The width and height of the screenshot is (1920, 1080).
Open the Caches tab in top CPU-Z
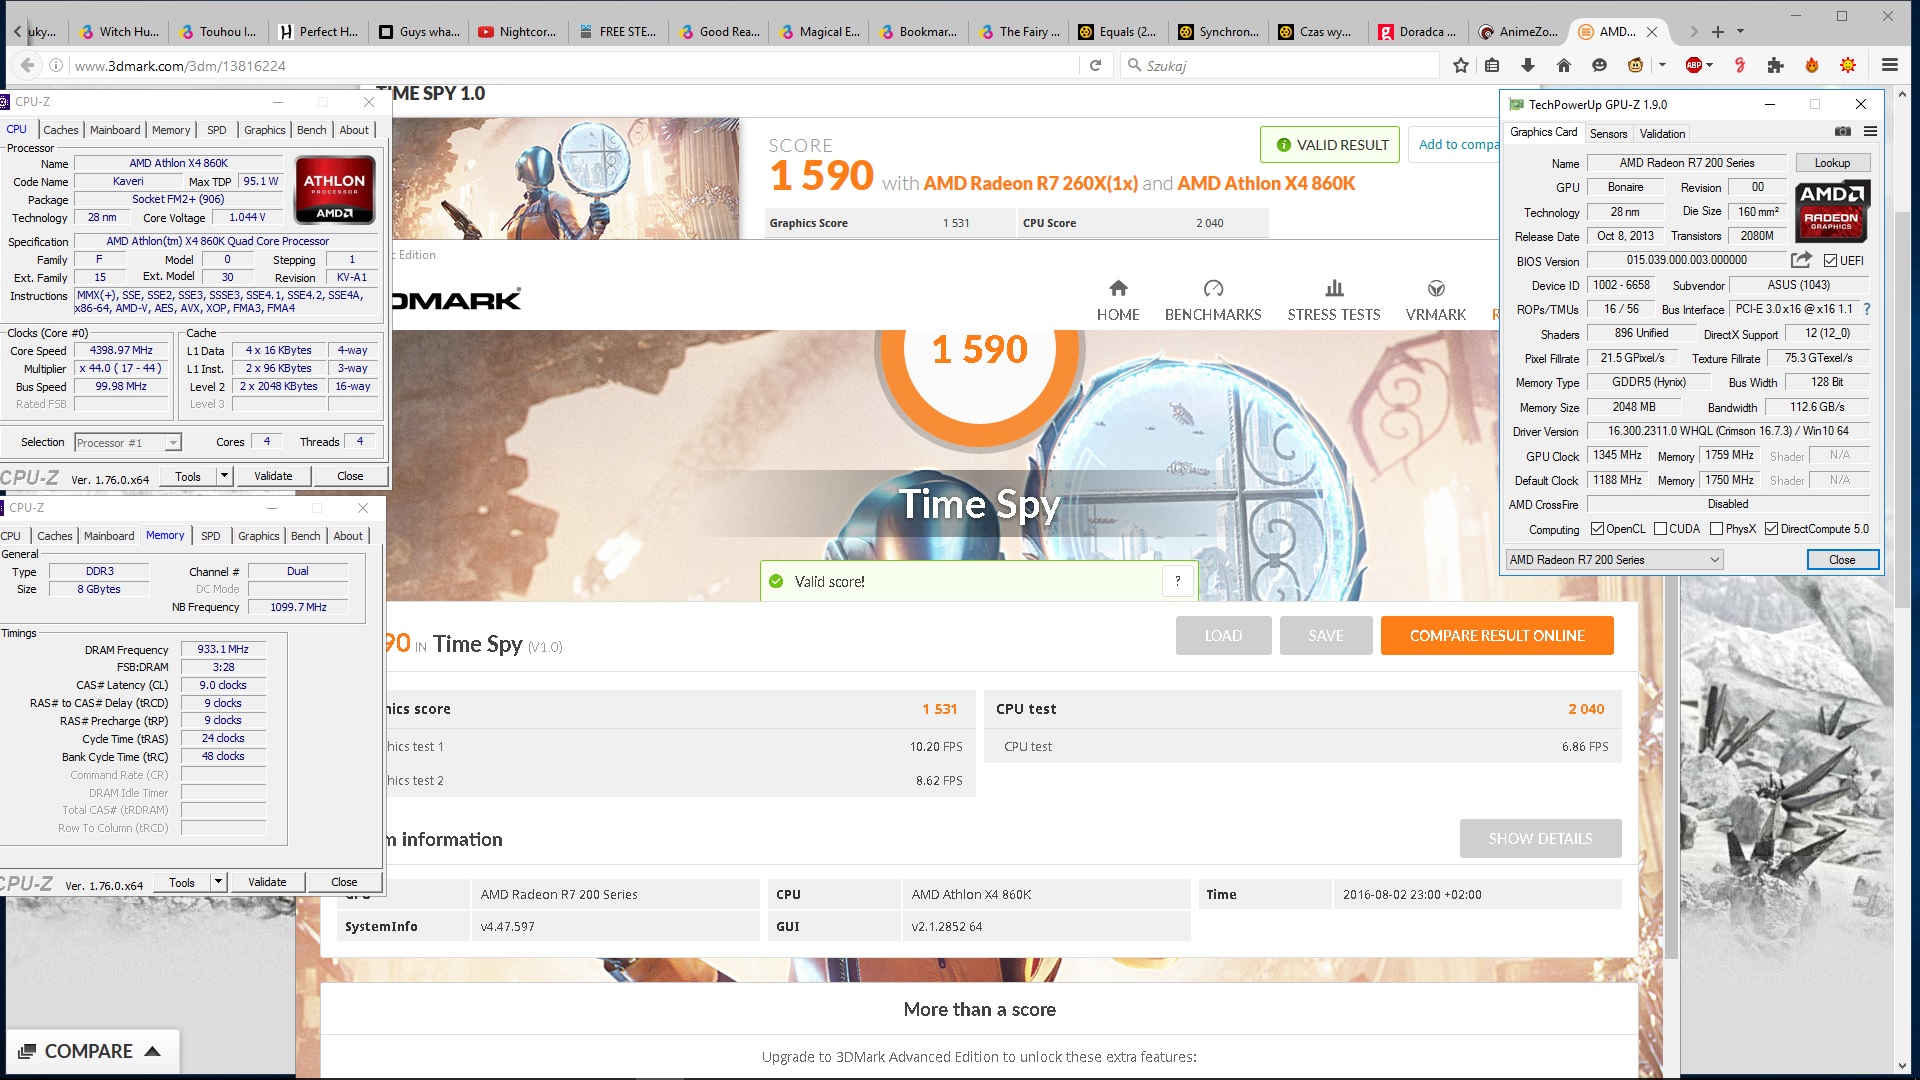point(60,130)
